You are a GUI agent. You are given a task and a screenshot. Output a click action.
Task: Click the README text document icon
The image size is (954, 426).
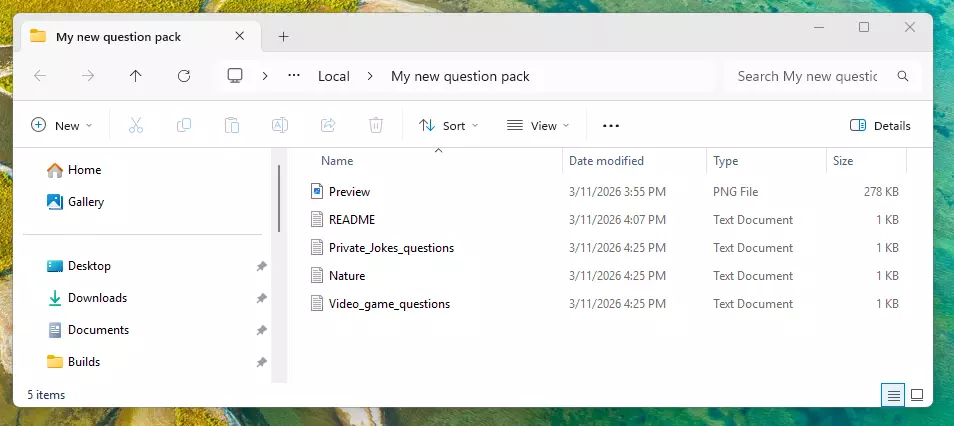point(316,220)
